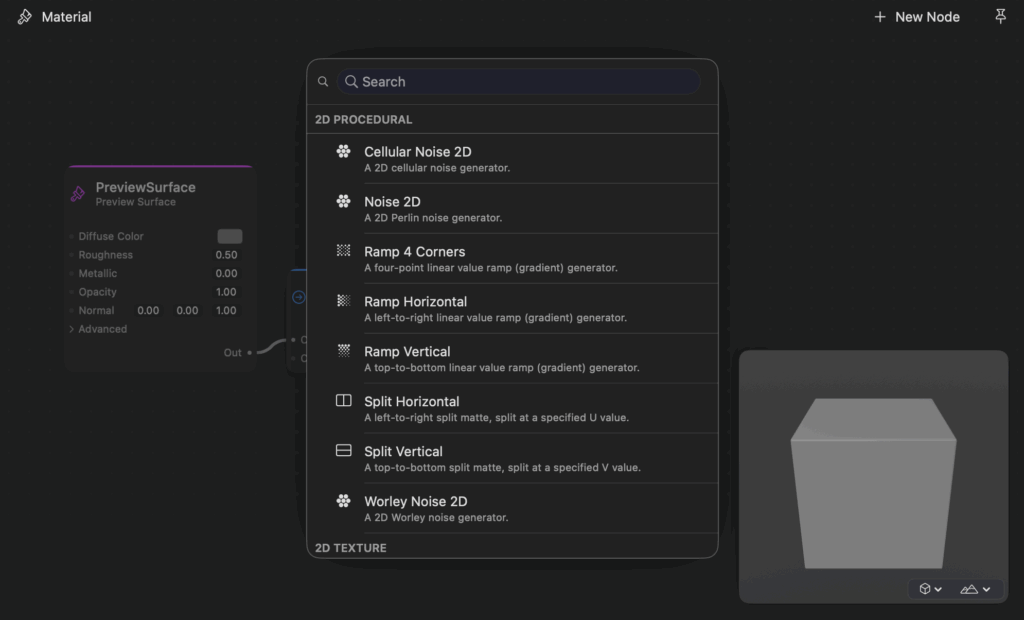1024x620 pixels.
Task: Click the New Node button
Action: point(916,17)
